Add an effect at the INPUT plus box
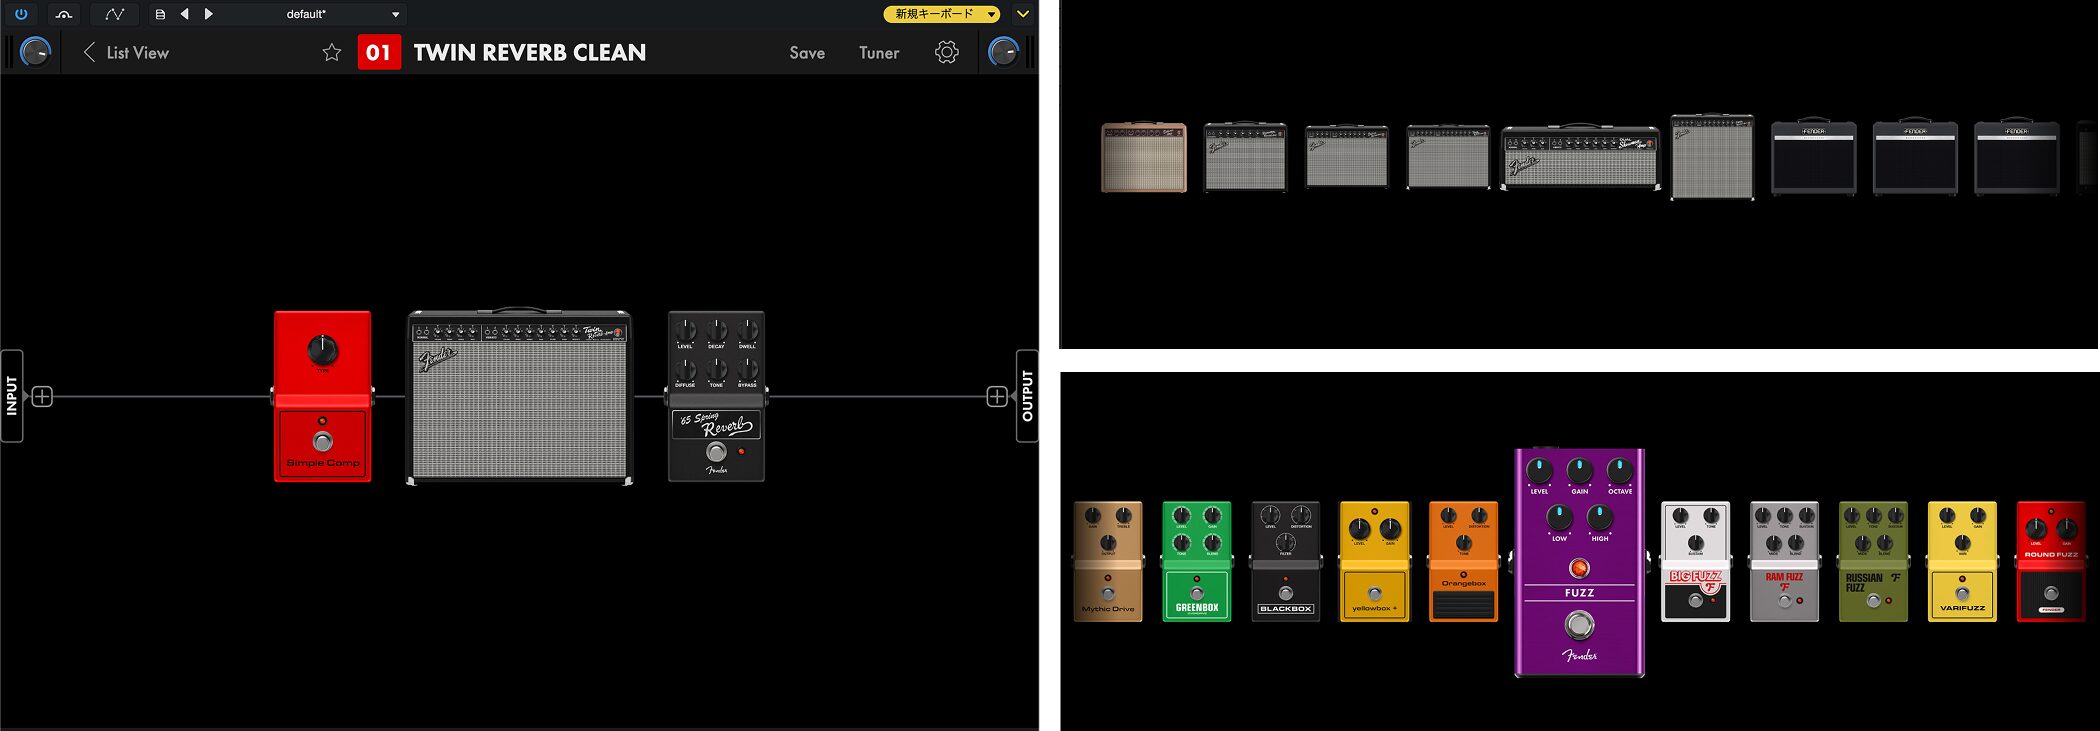 pos(42,397)
